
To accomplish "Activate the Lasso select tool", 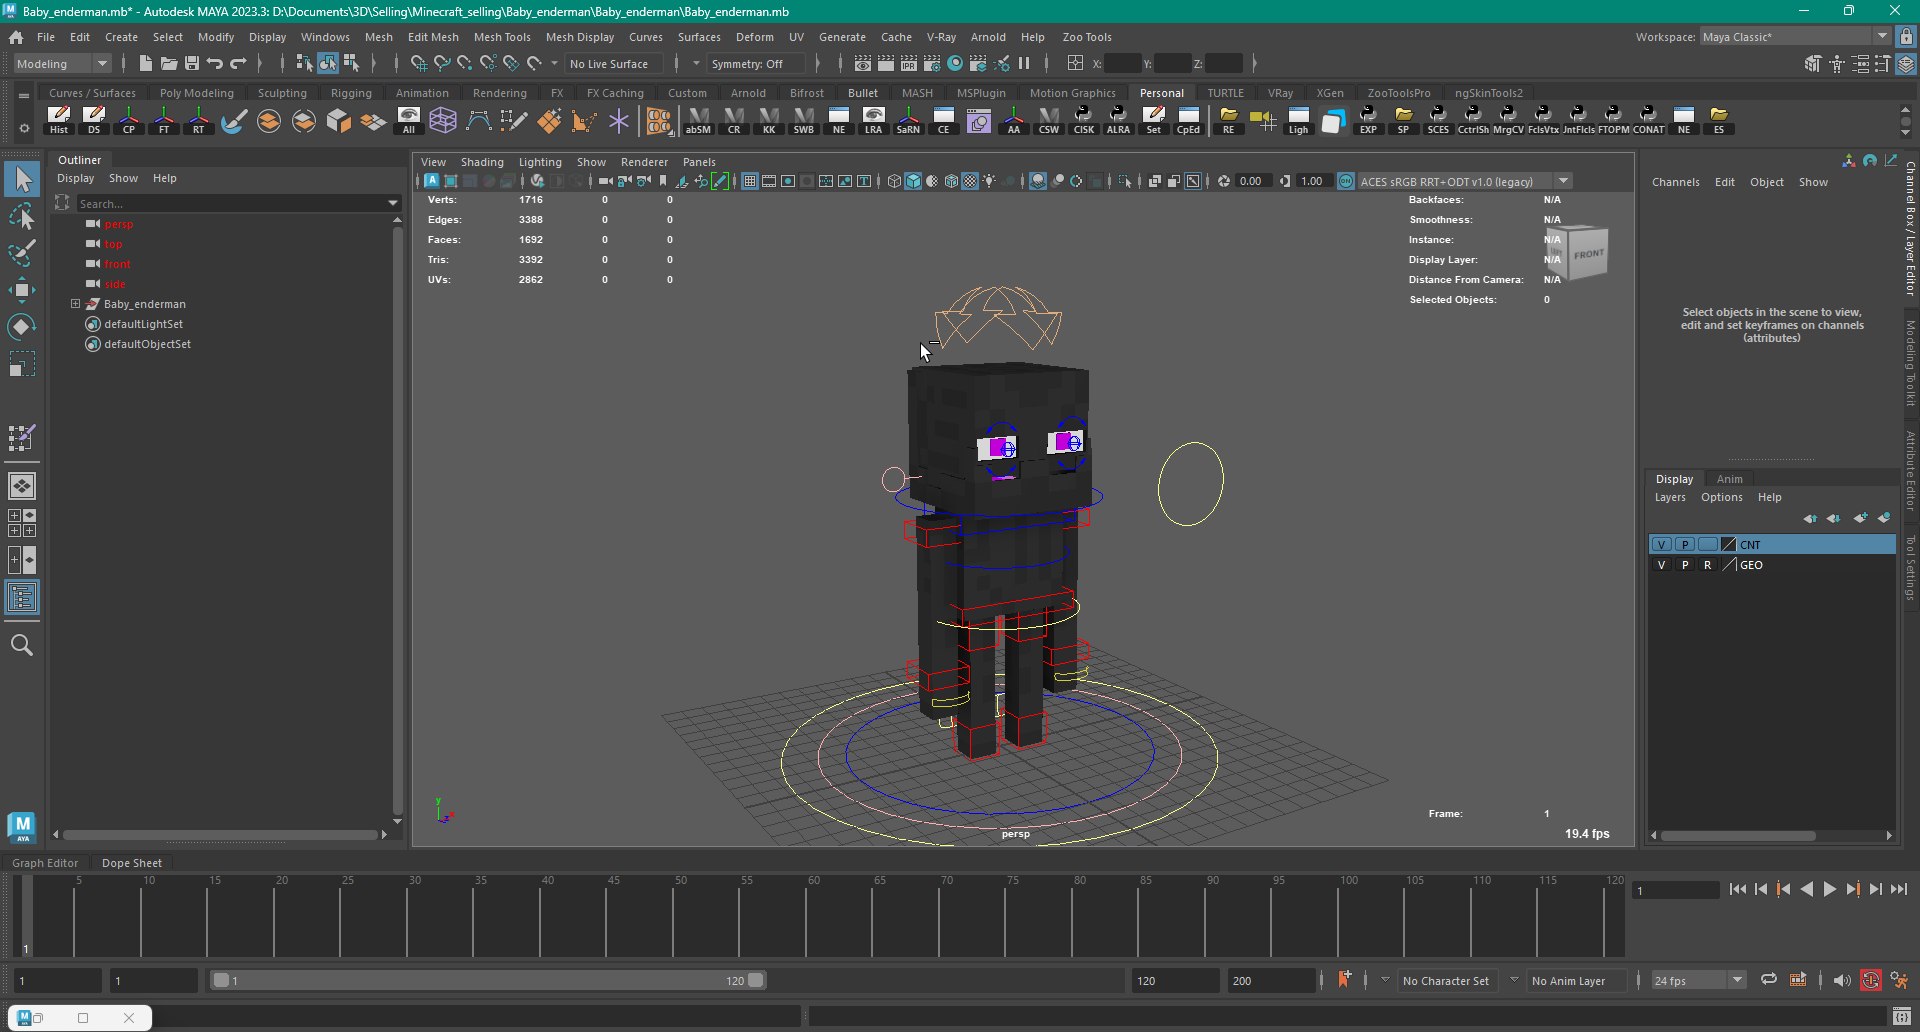I will (x=22, y=217).
